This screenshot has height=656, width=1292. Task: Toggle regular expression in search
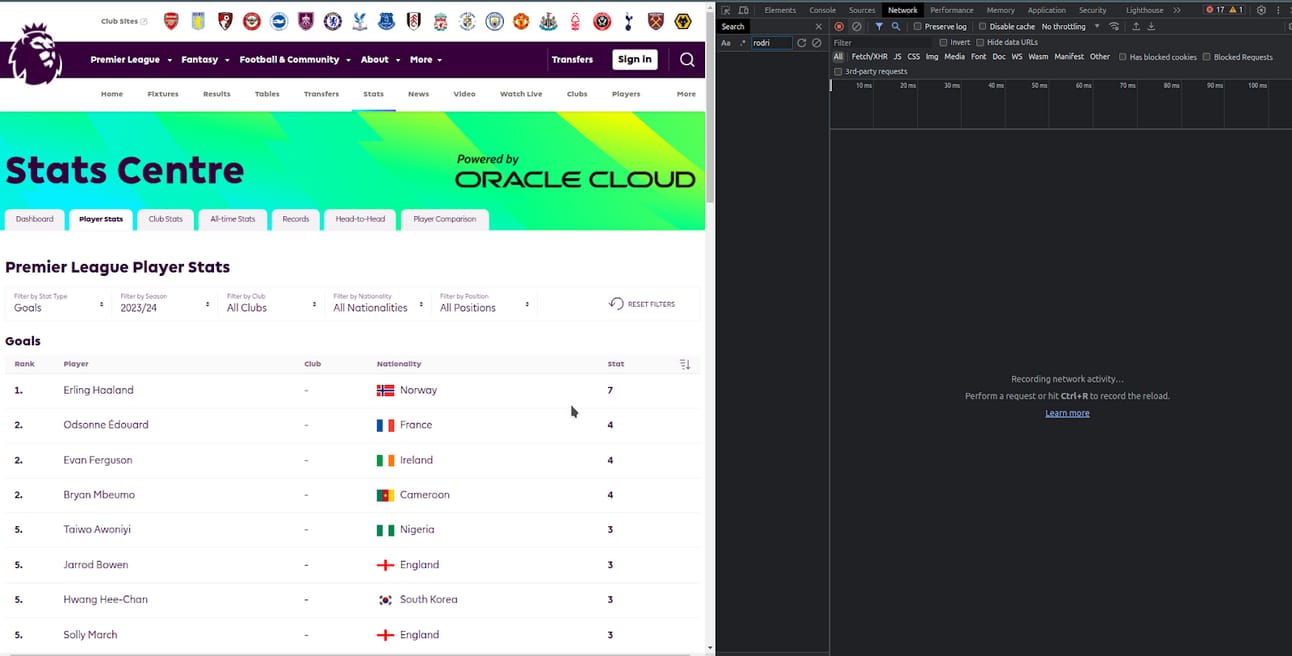pyautogui.click(x=743, y=43)
